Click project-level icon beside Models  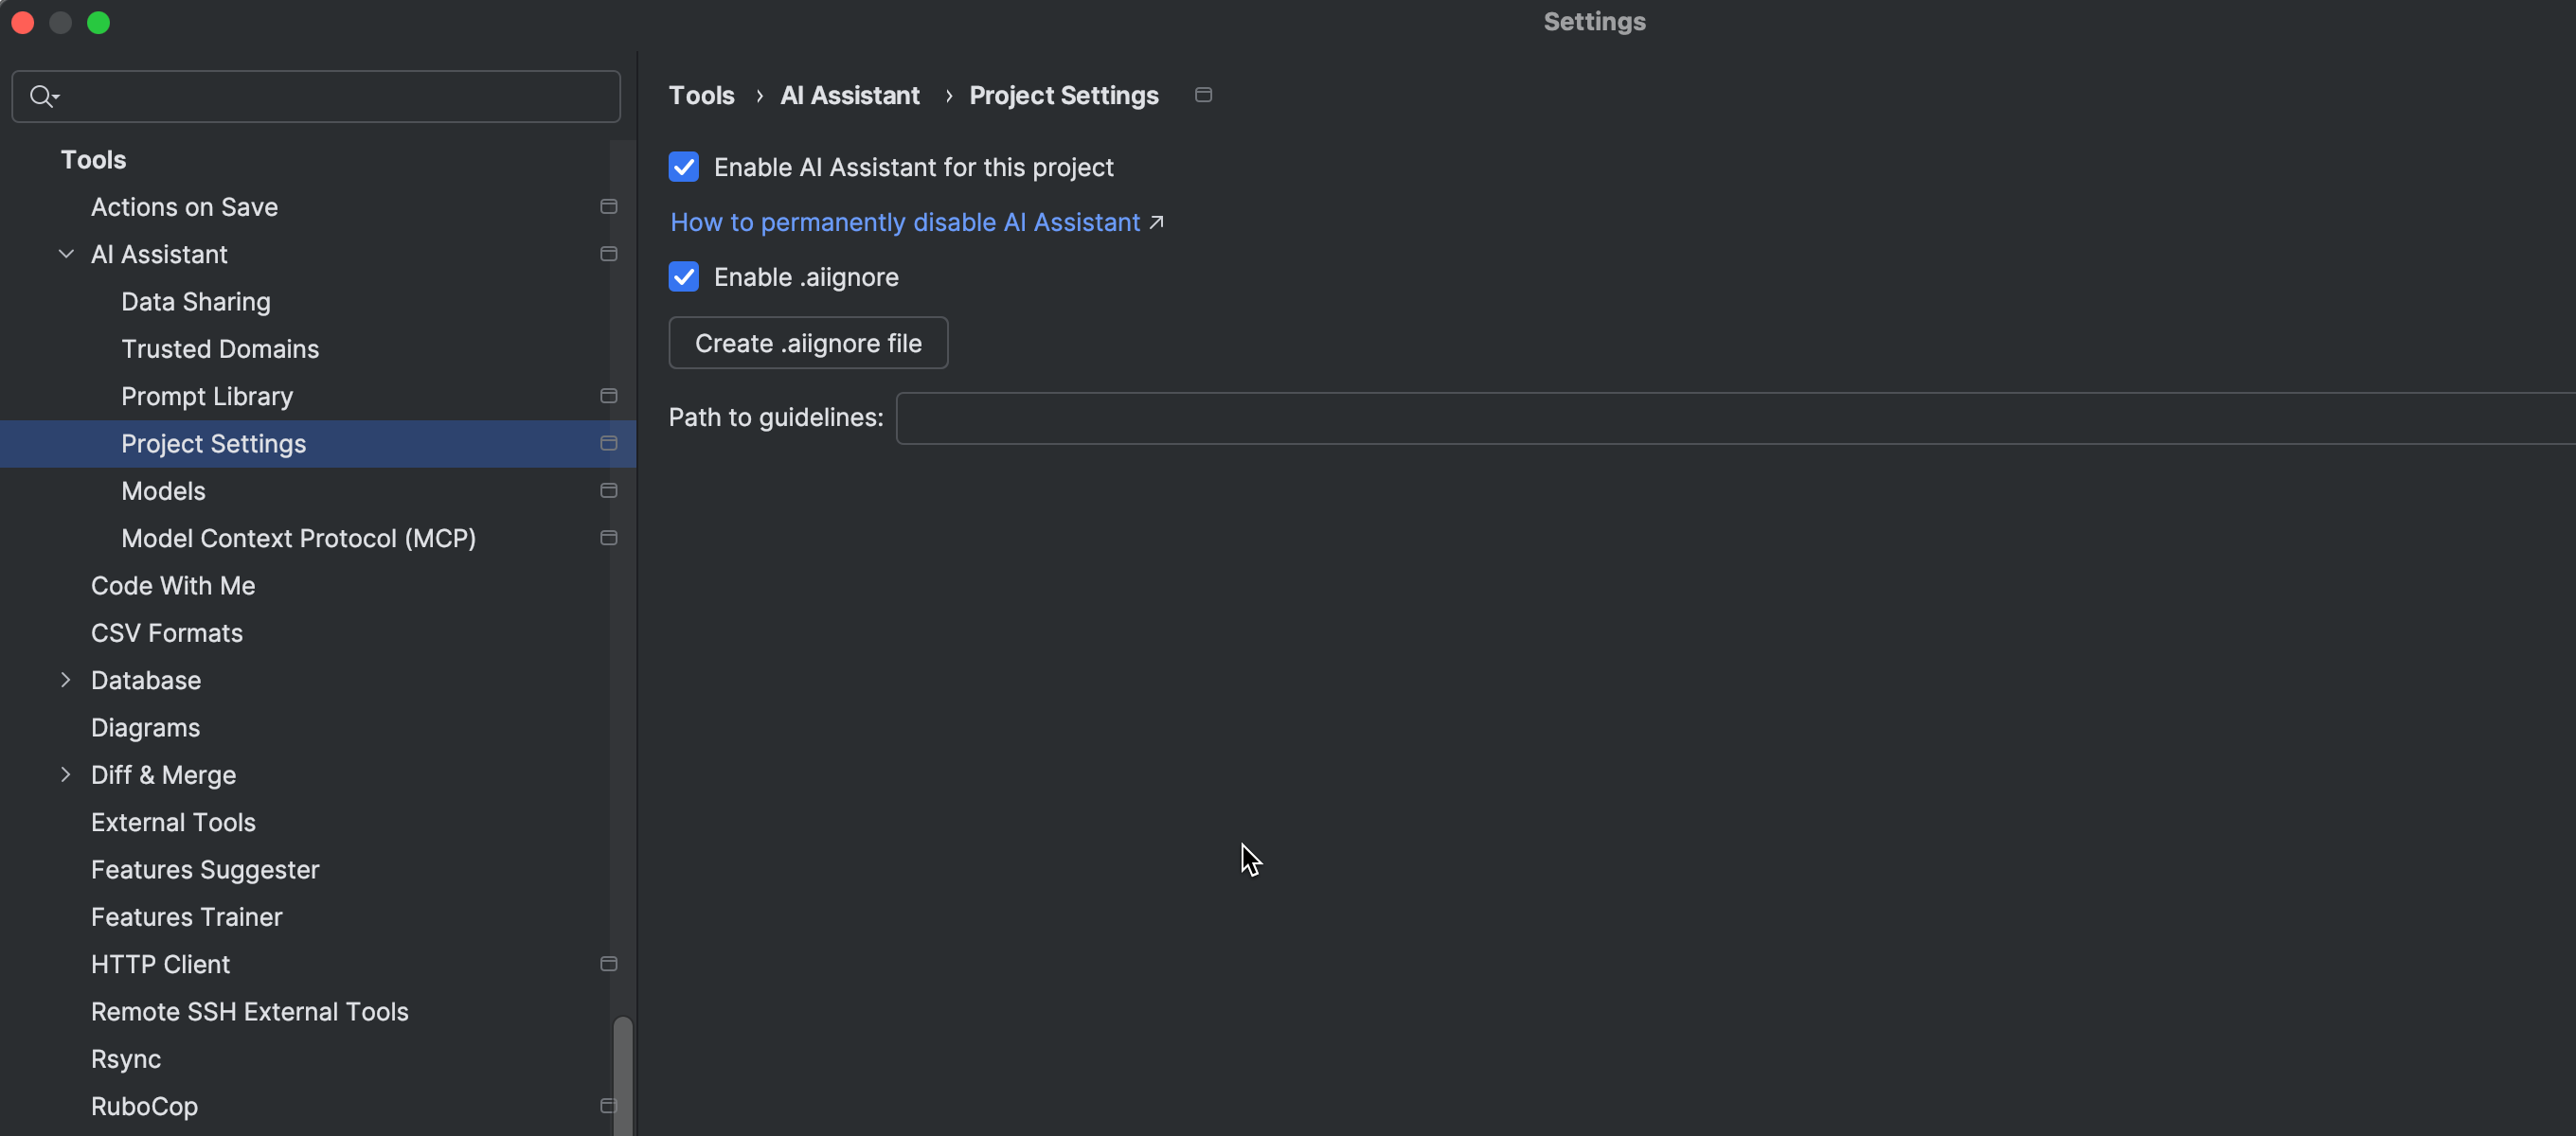click(x=608, y=491)
